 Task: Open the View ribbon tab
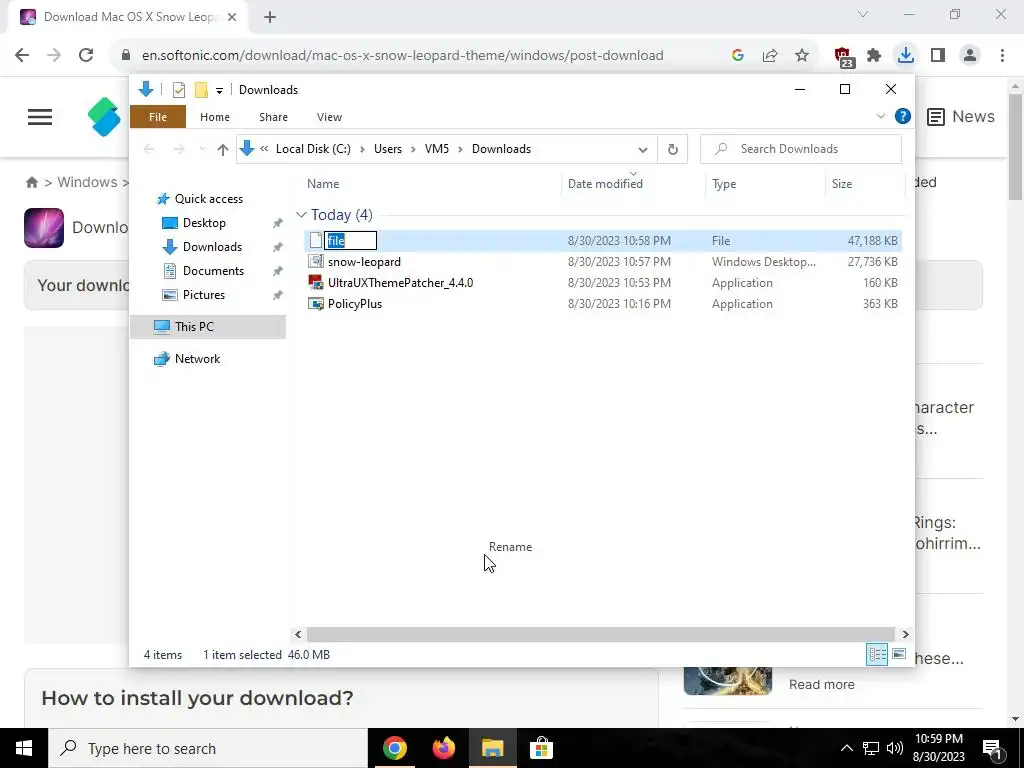point(329,117)
